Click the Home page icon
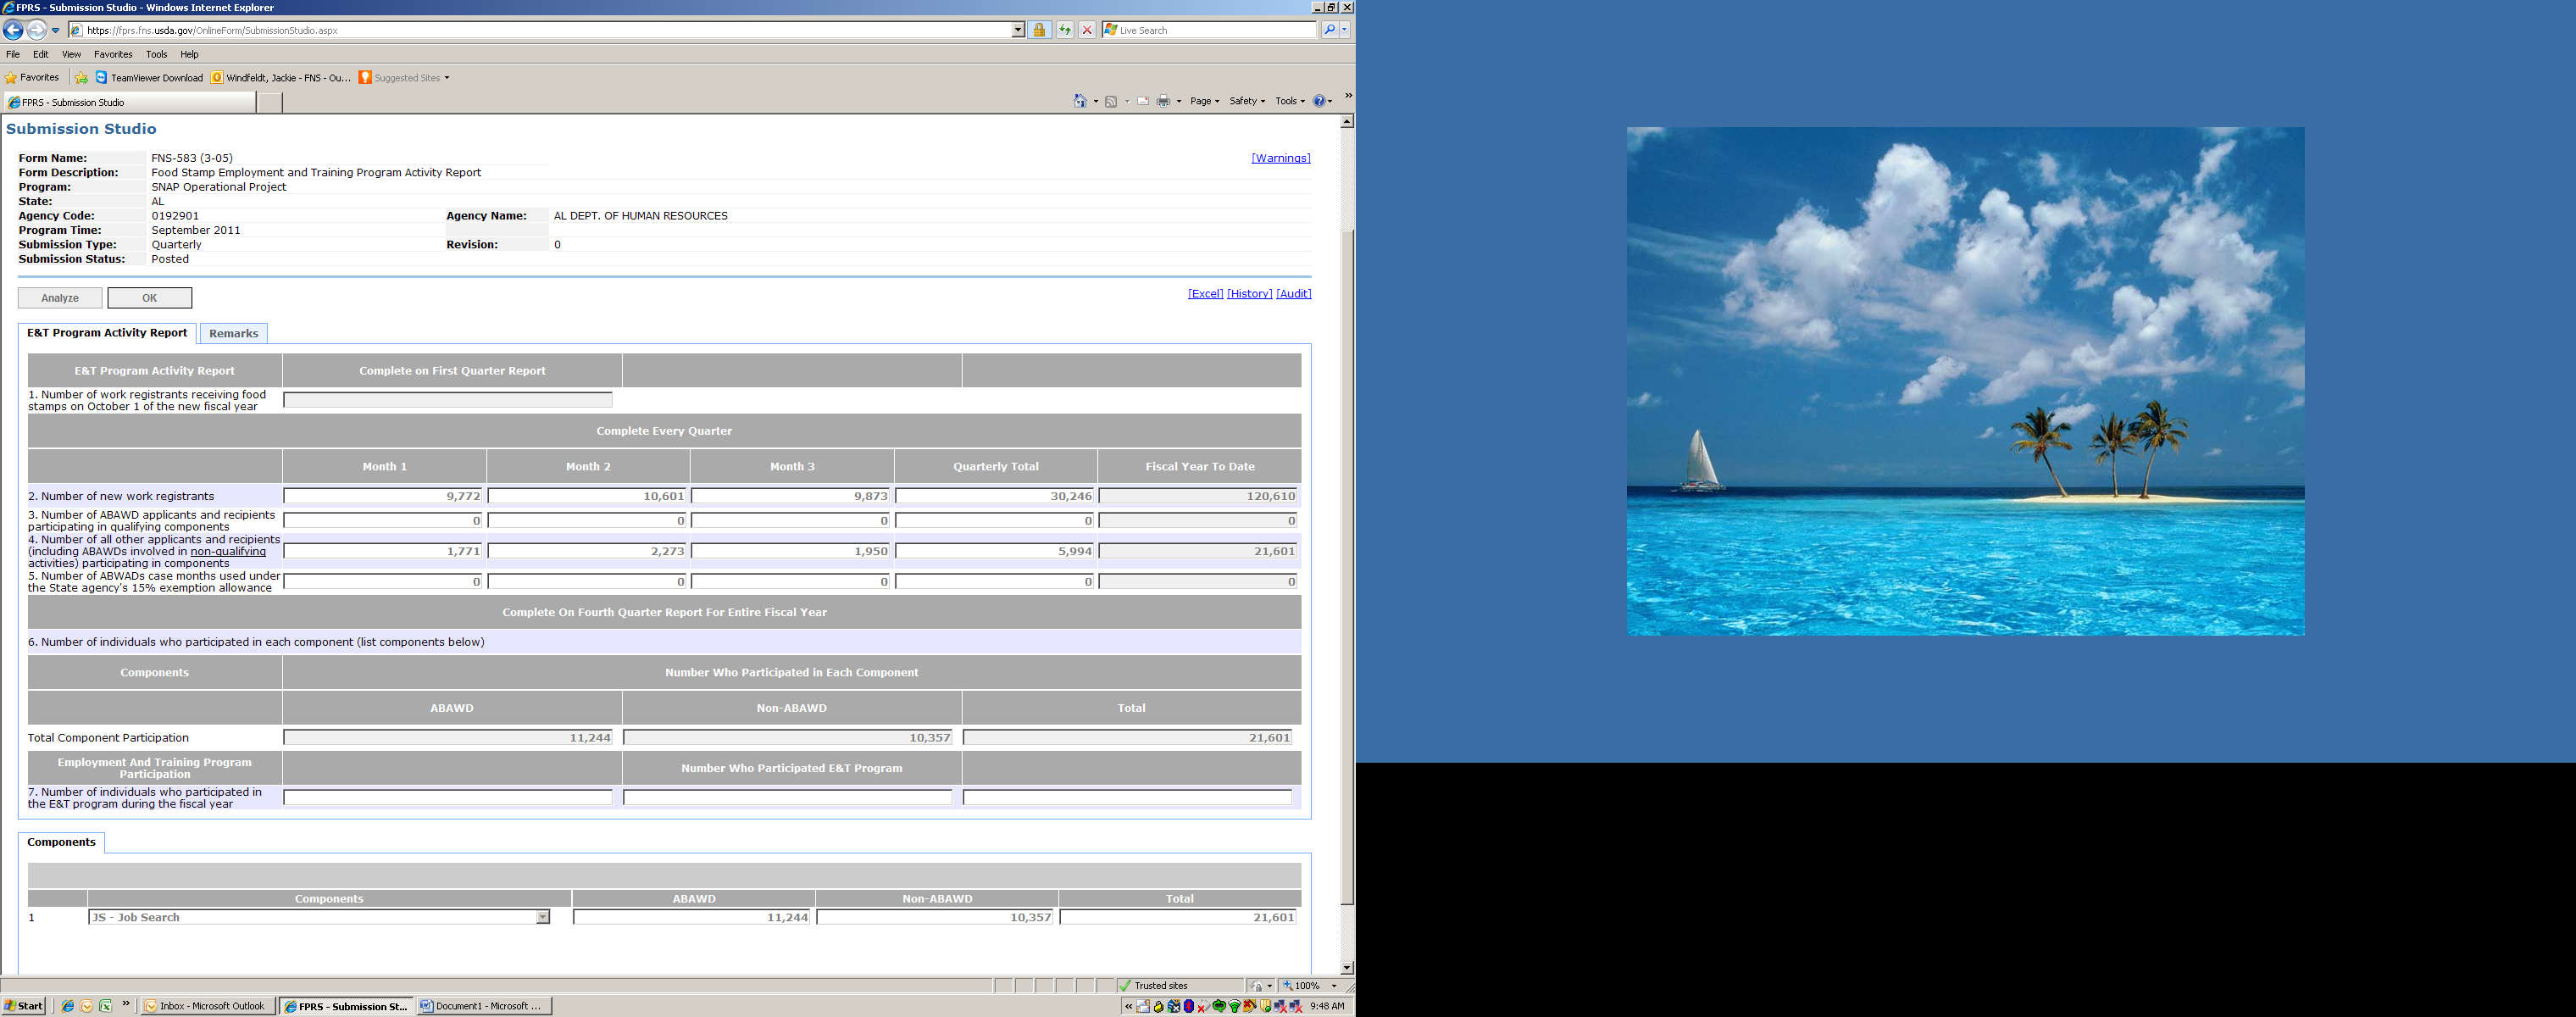Viewport: 2576px width, 1017px height. coord(1080,101)
